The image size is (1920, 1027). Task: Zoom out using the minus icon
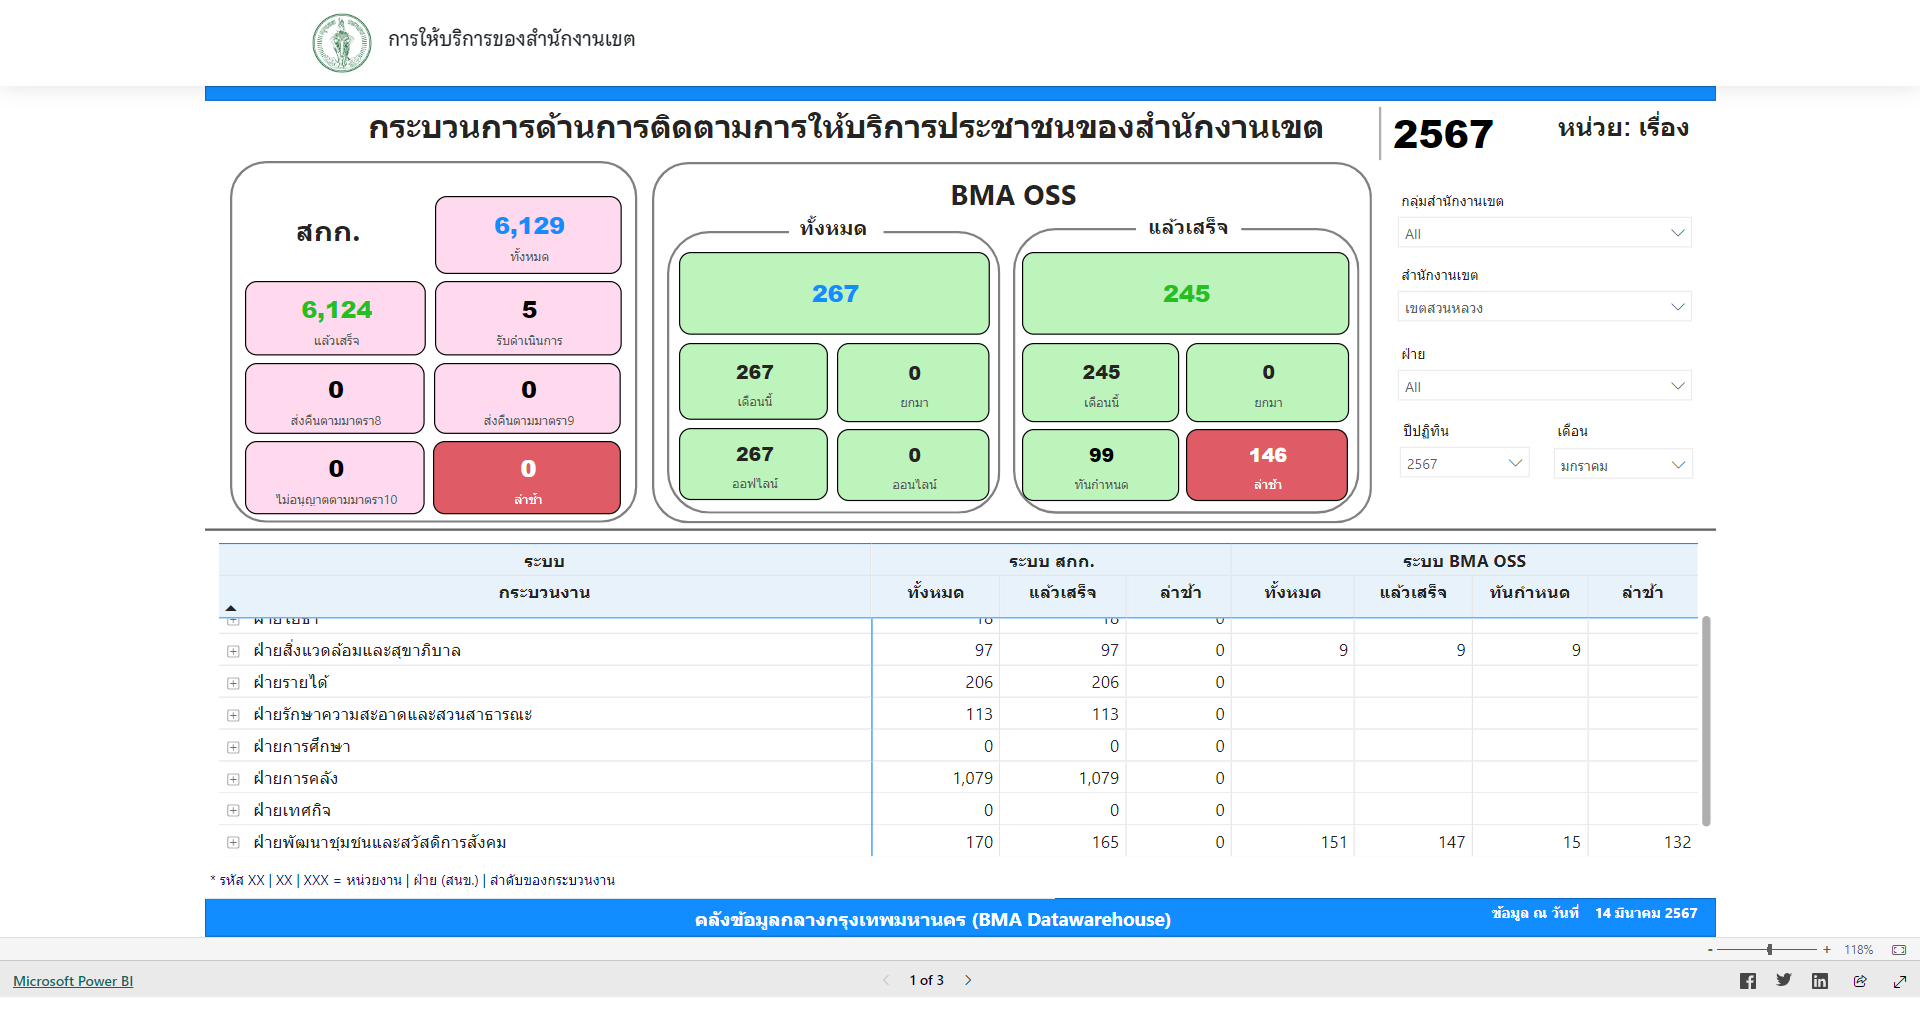pos(1710,950)
